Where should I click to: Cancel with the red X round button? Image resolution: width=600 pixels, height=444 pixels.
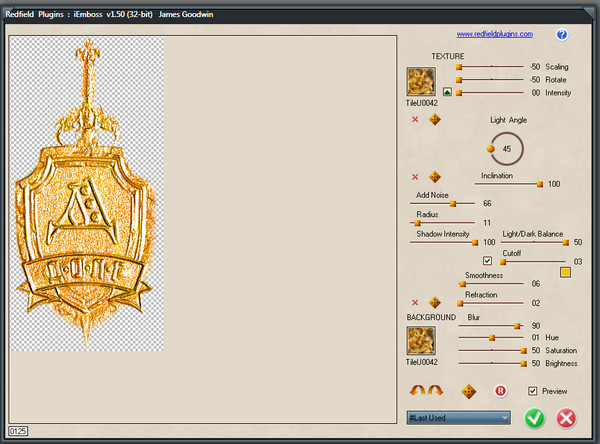(x=566, y=418)
